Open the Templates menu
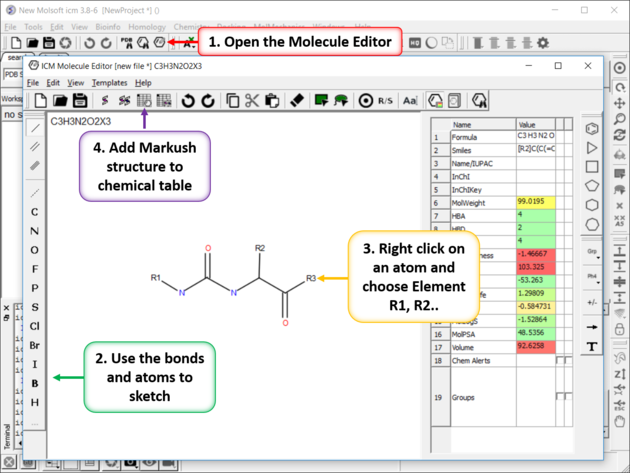The height and width of the screenshot is (473, 630). [x=110, y=82]
